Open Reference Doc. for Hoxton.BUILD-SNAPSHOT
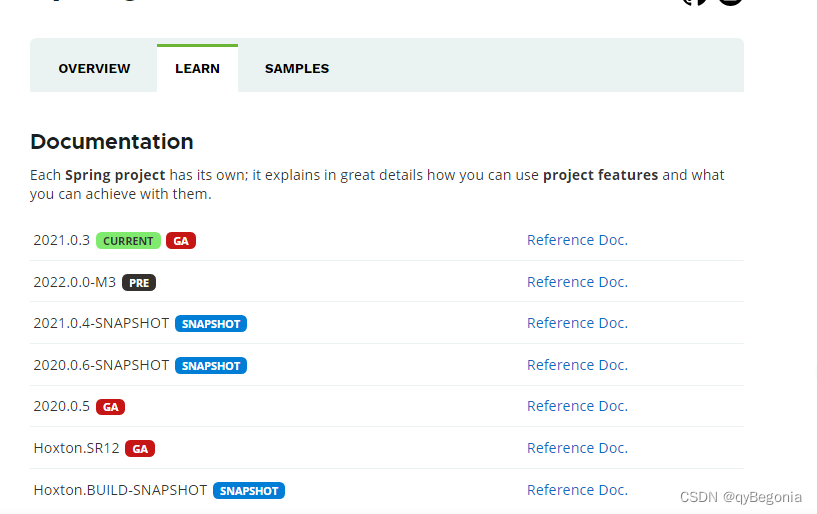This screenshot has height=514, width=817. (x=577, y=490)
